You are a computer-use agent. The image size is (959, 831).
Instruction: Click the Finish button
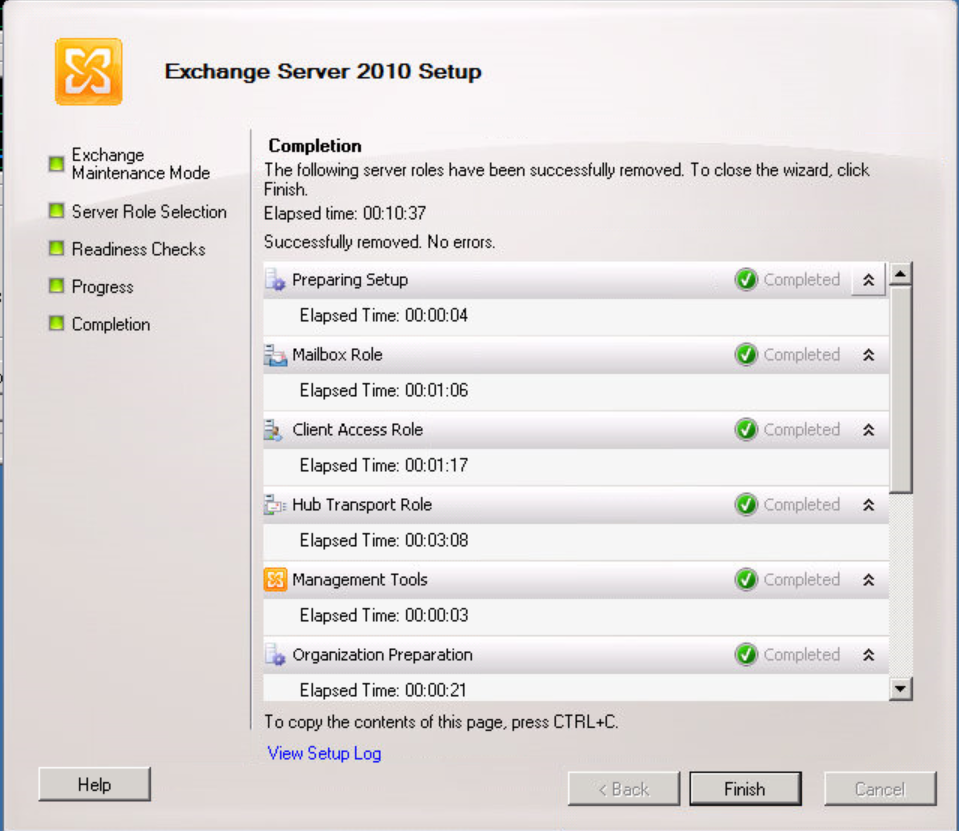[745, 789]
